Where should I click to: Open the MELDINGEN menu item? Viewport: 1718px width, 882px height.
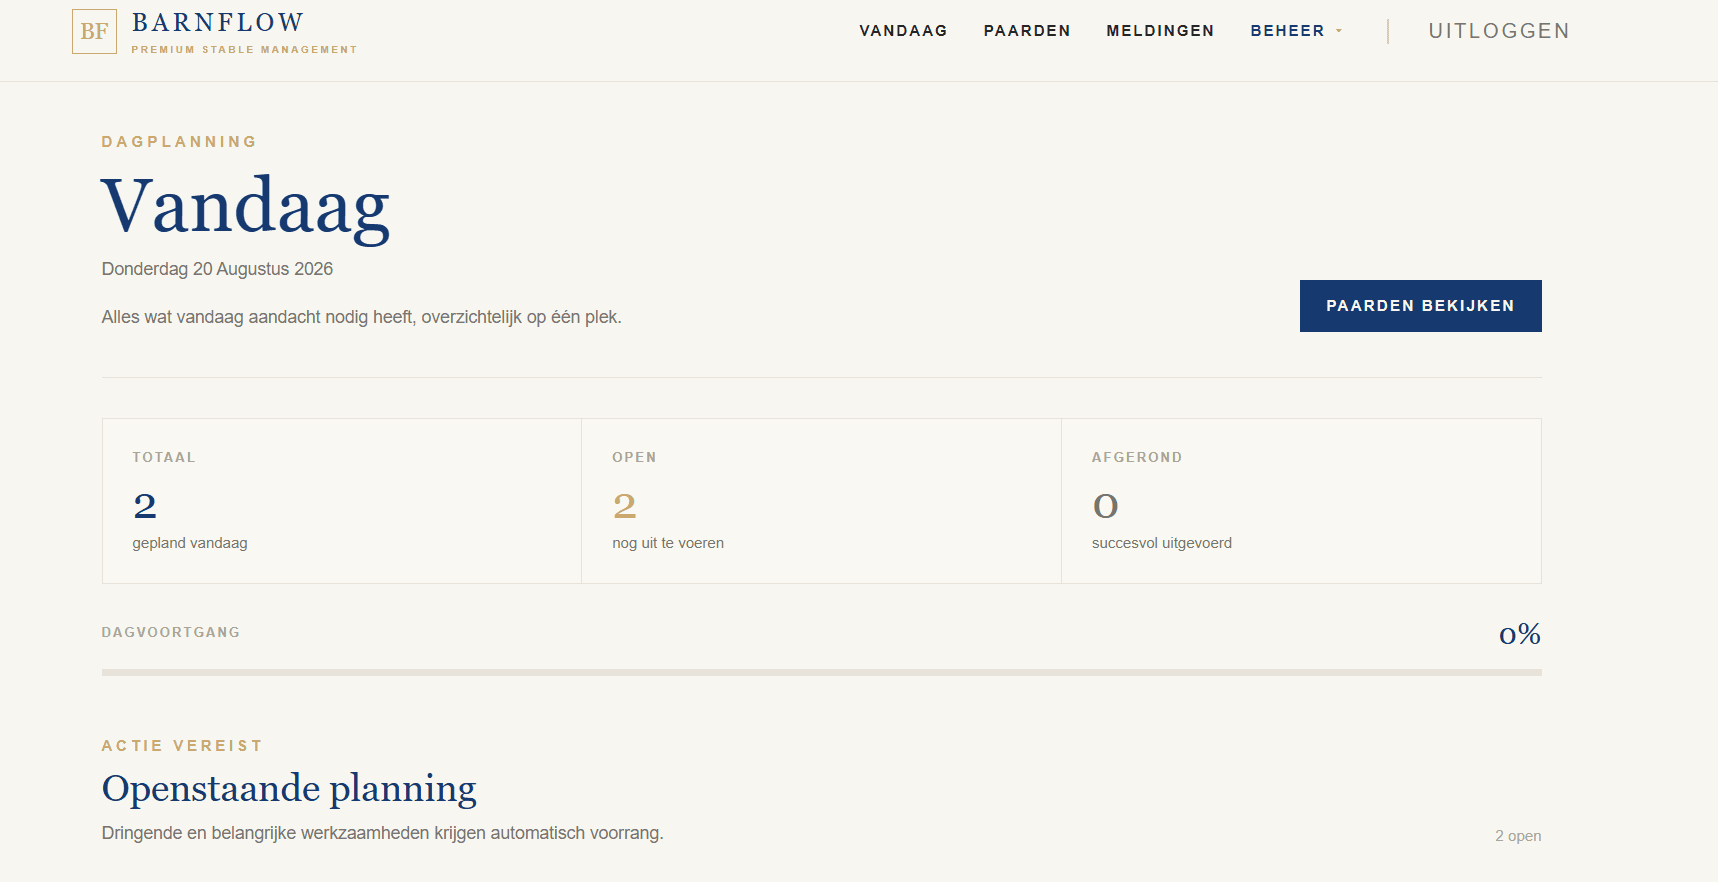coord(1160,31)
